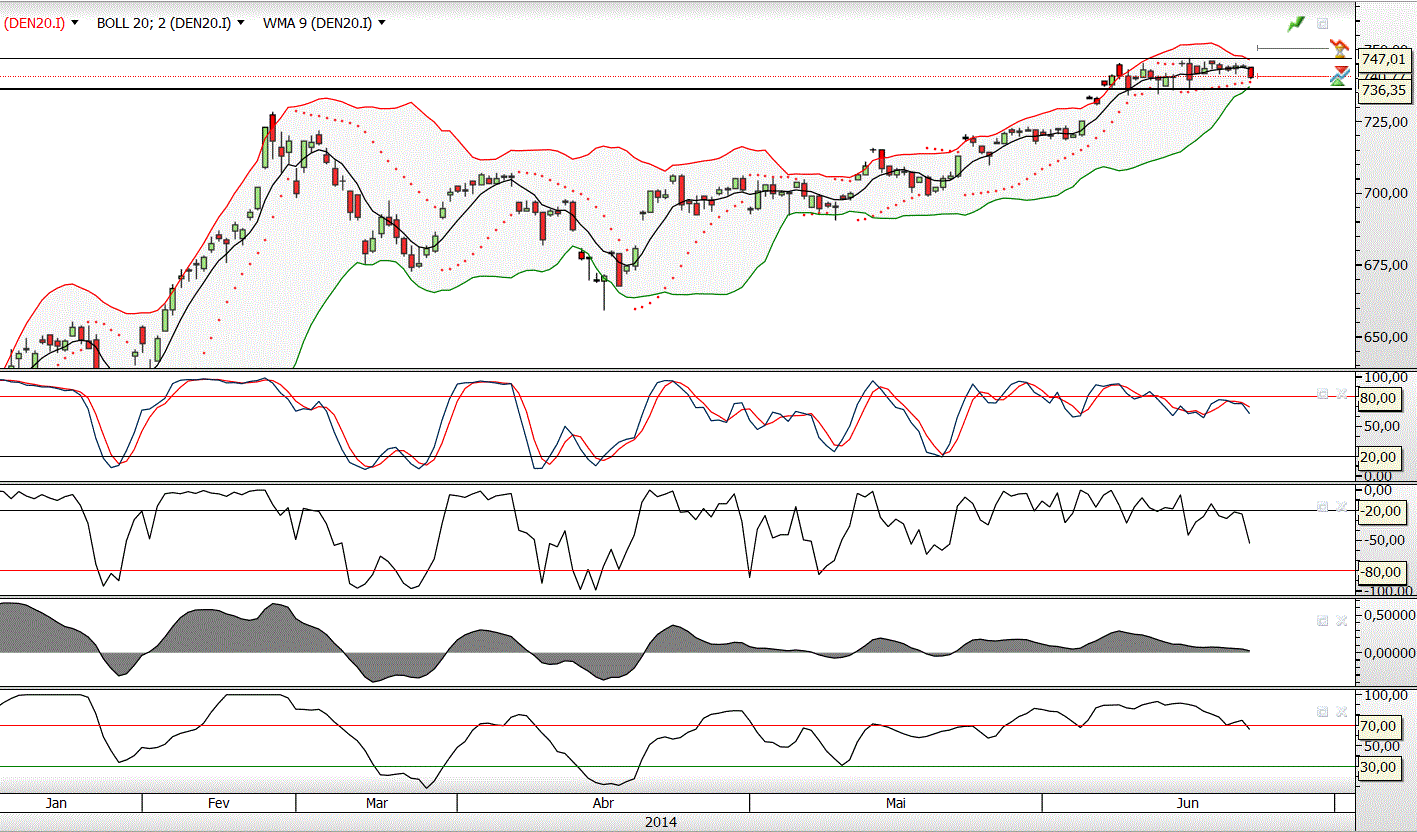Image resolution: width=1417 pixels, height=832 pixels.
Task: Maximize the Williams %R panel with -20,00 level
Action: click(1322, 507)
